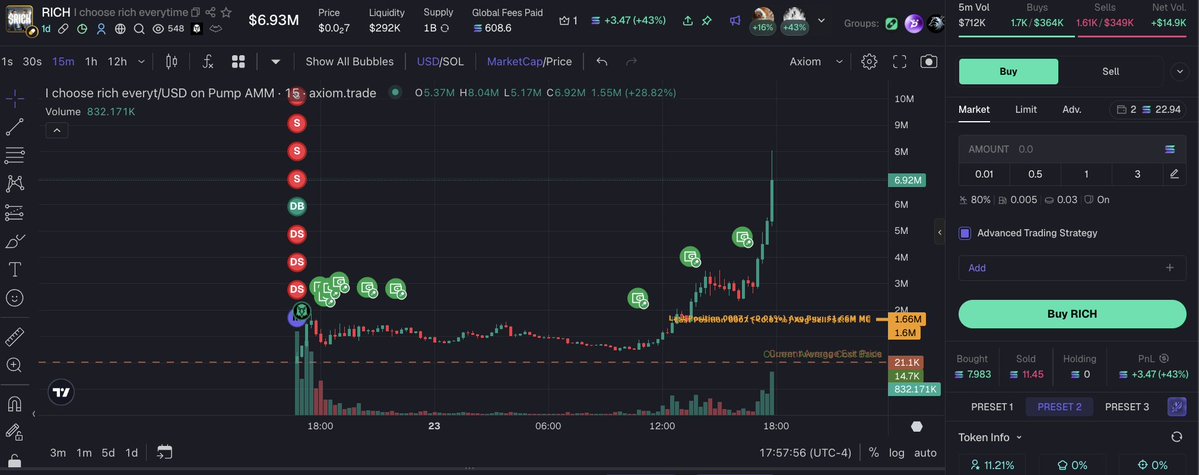Screen dimensions: 1199x475
Task: Toggle percent scale on the chart
Action: (873, 453)
